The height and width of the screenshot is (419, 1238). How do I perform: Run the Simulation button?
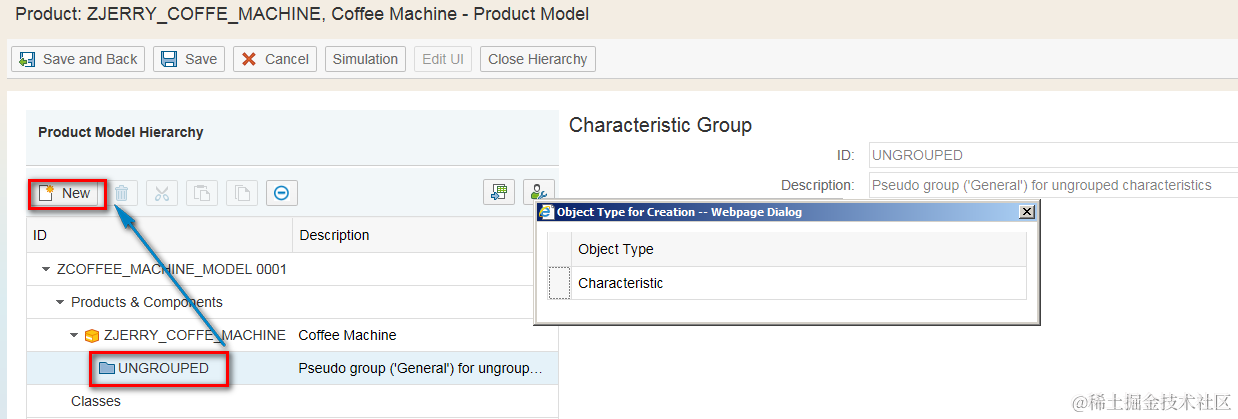(365, 59)
